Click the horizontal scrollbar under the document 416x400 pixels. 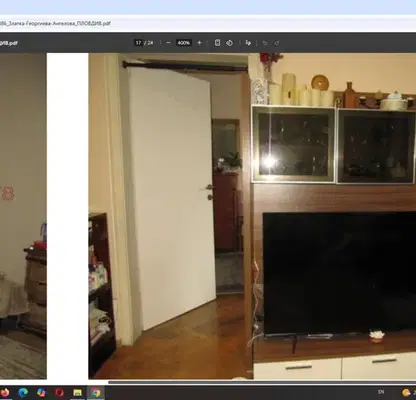262,382
